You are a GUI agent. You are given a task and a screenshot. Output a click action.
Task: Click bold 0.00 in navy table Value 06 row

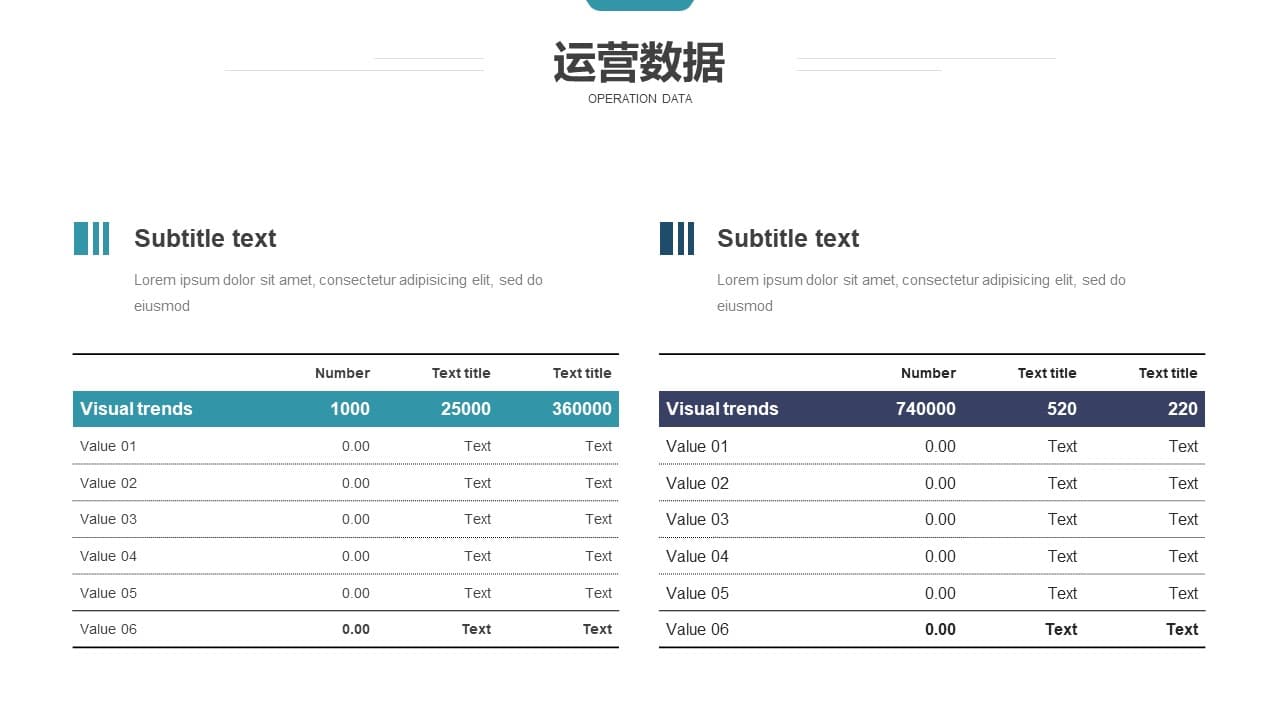[x=940, y=629]
